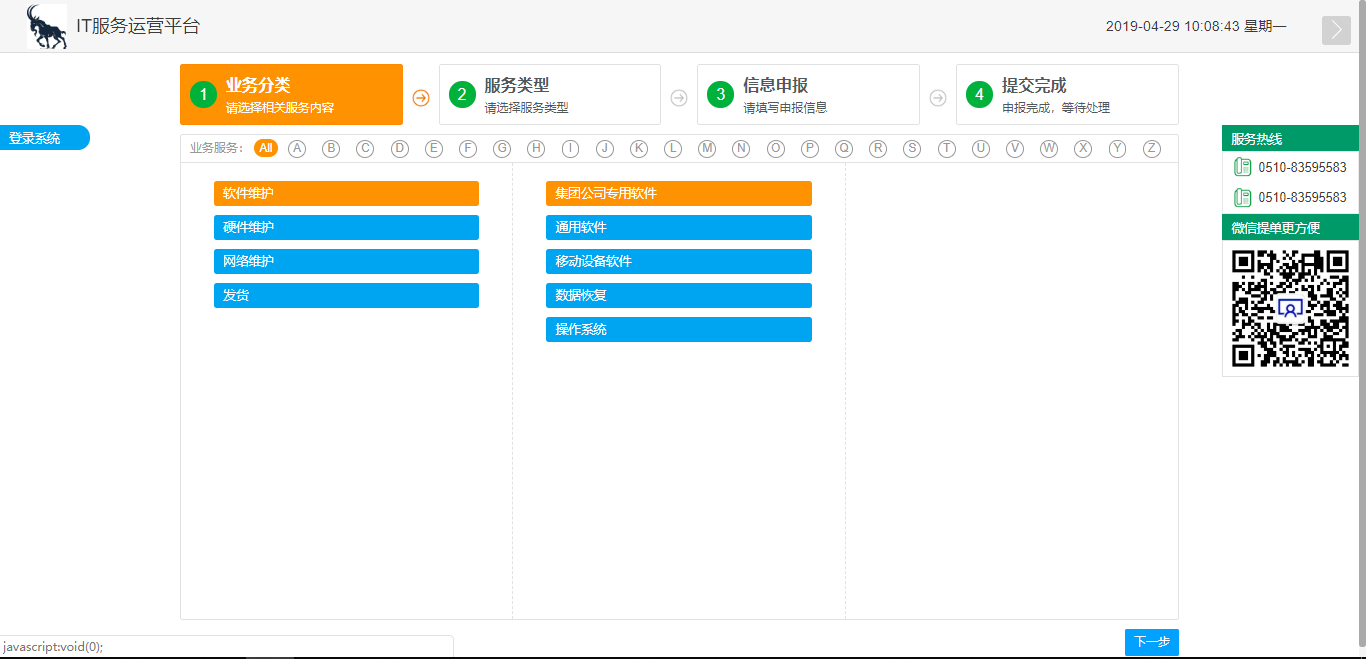The width and height of the screenshot is (1366, 659).
Task: Click the orange arrow after step 1
Action: tap(421, 97)
